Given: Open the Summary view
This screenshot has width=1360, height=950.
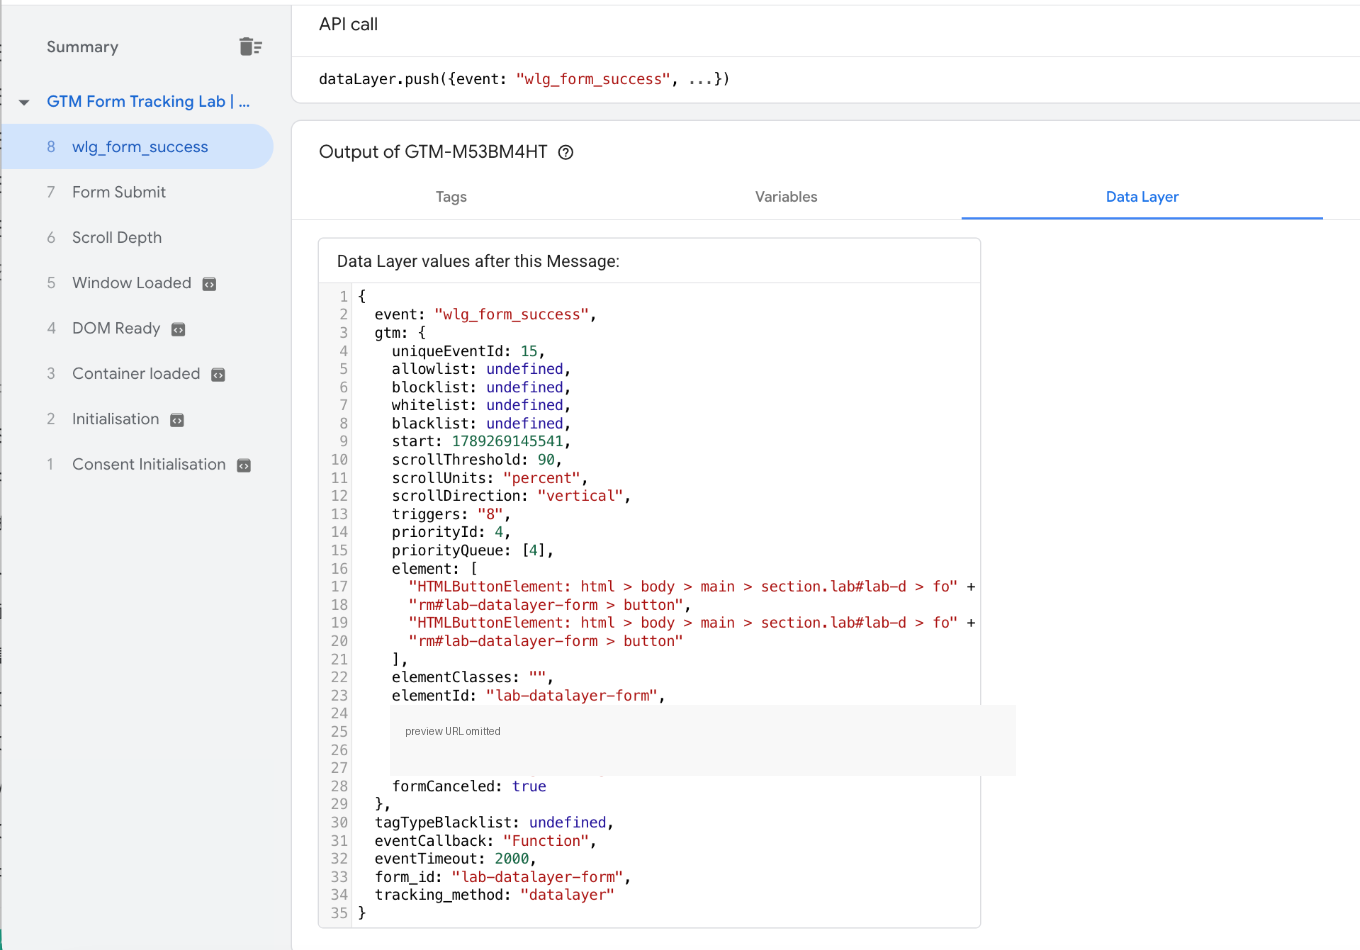Looking at the screenshot, I should 82,47.
